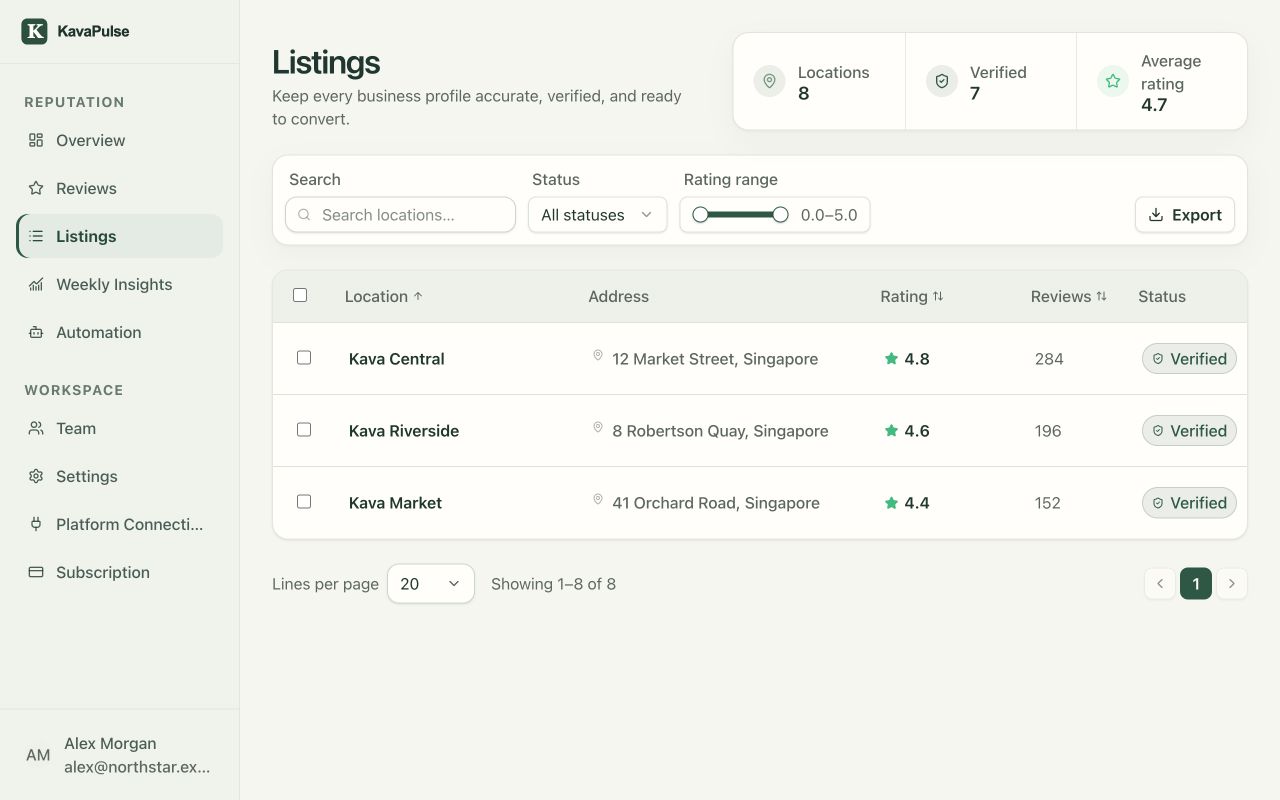Select Weekly Insights in the sidebar
The height and width of the screenshot is (800, 1280).
pos(120,284)
